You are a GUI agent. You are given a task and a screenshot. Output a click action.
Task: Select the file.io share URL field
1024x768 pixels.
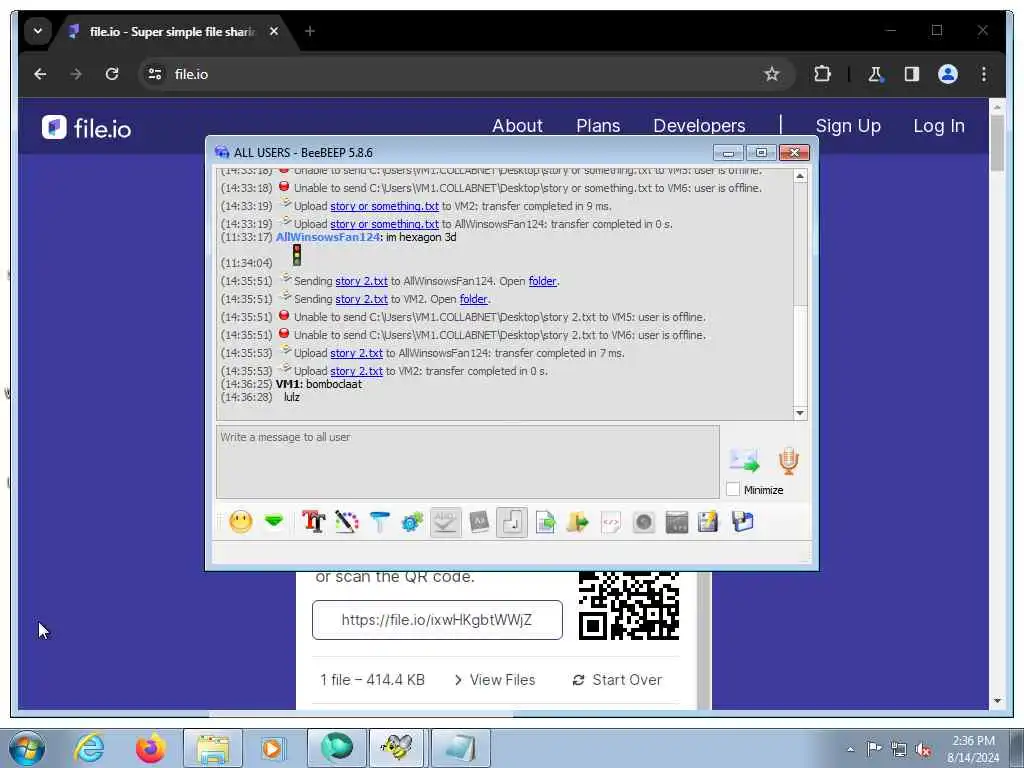(x=437, y=620)
